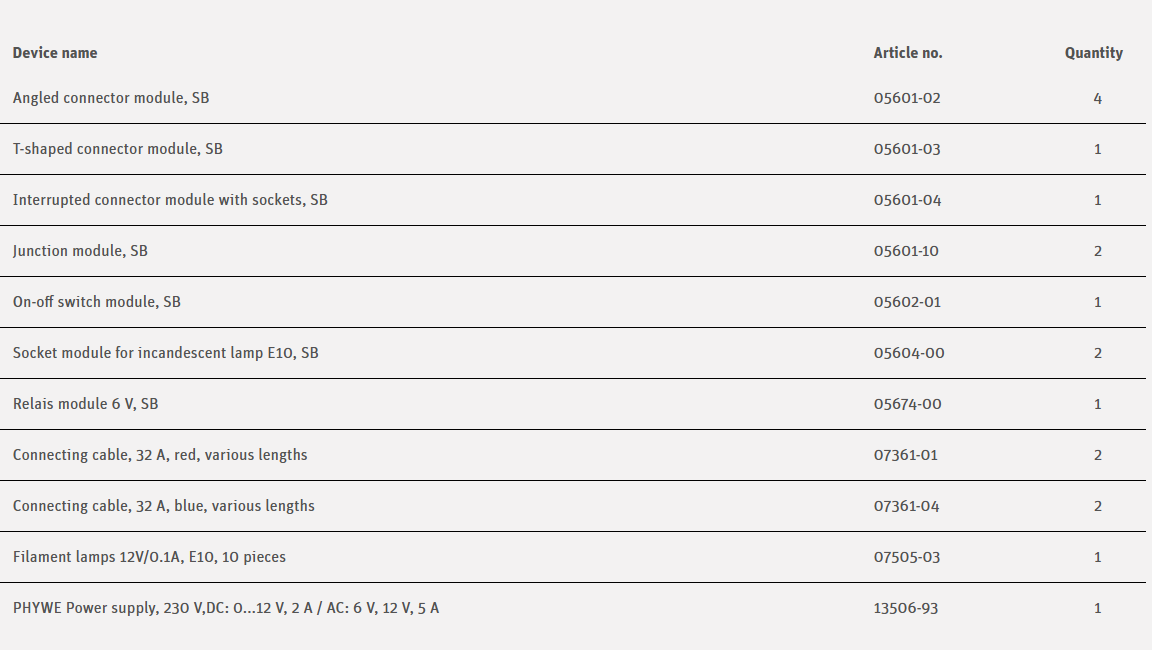
Task: Click article number 07505-03
Action: click(x=907, y=557)
